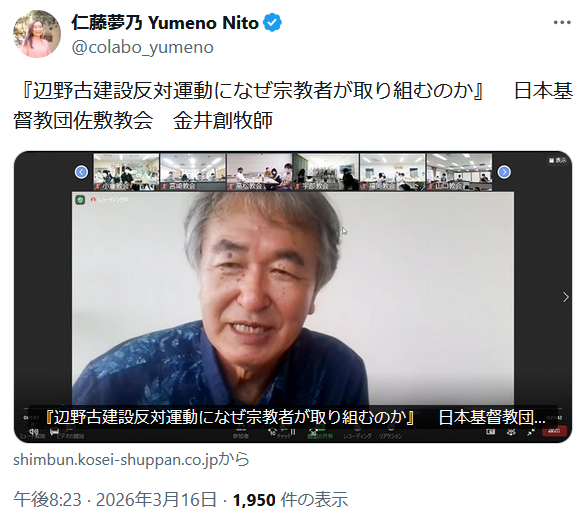587x522 pixels.
Task: Open the @colabo_yumeno handle link
Action: point(142,48)
